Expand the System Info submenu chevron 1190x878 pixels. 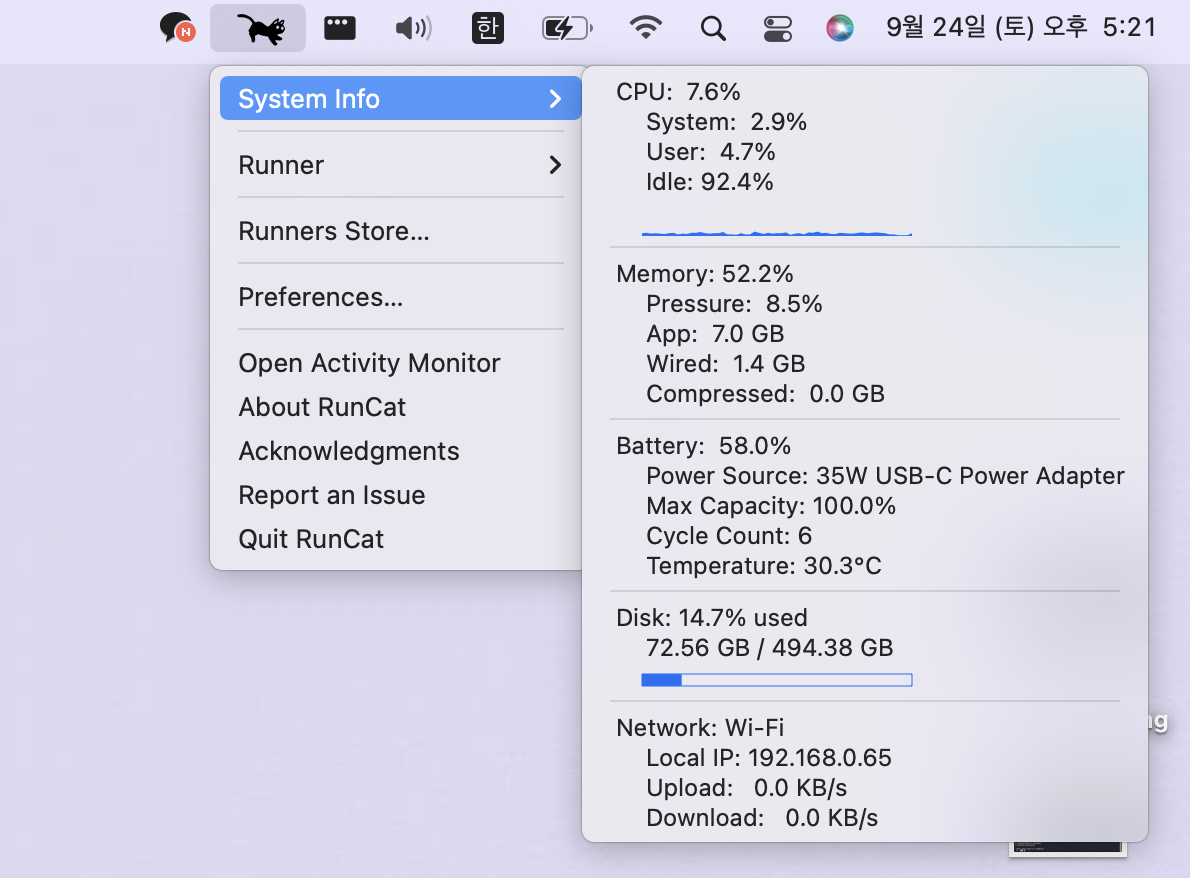556,99
